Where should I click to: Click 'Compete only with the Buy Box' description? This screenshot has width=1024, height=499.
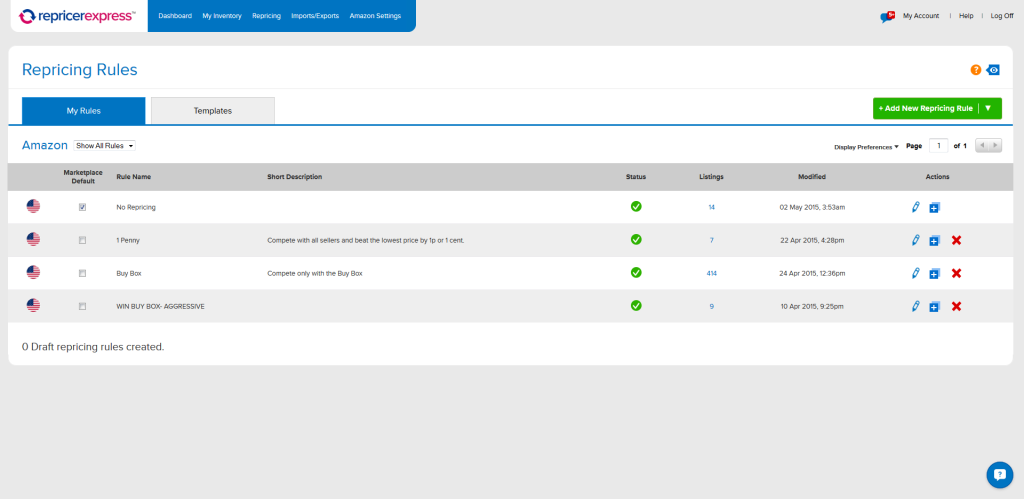315,274
